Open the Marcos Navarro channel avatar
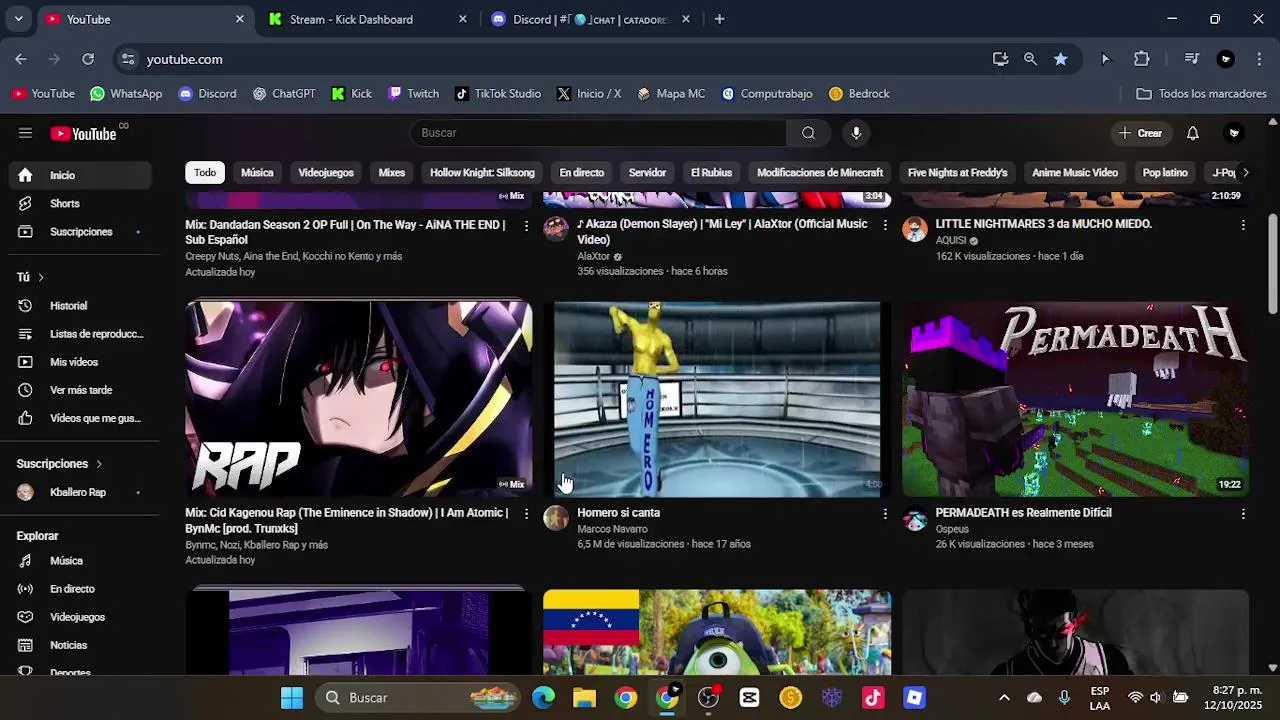This screenshot has width=1280, height=720. click(x=556, y=518)
